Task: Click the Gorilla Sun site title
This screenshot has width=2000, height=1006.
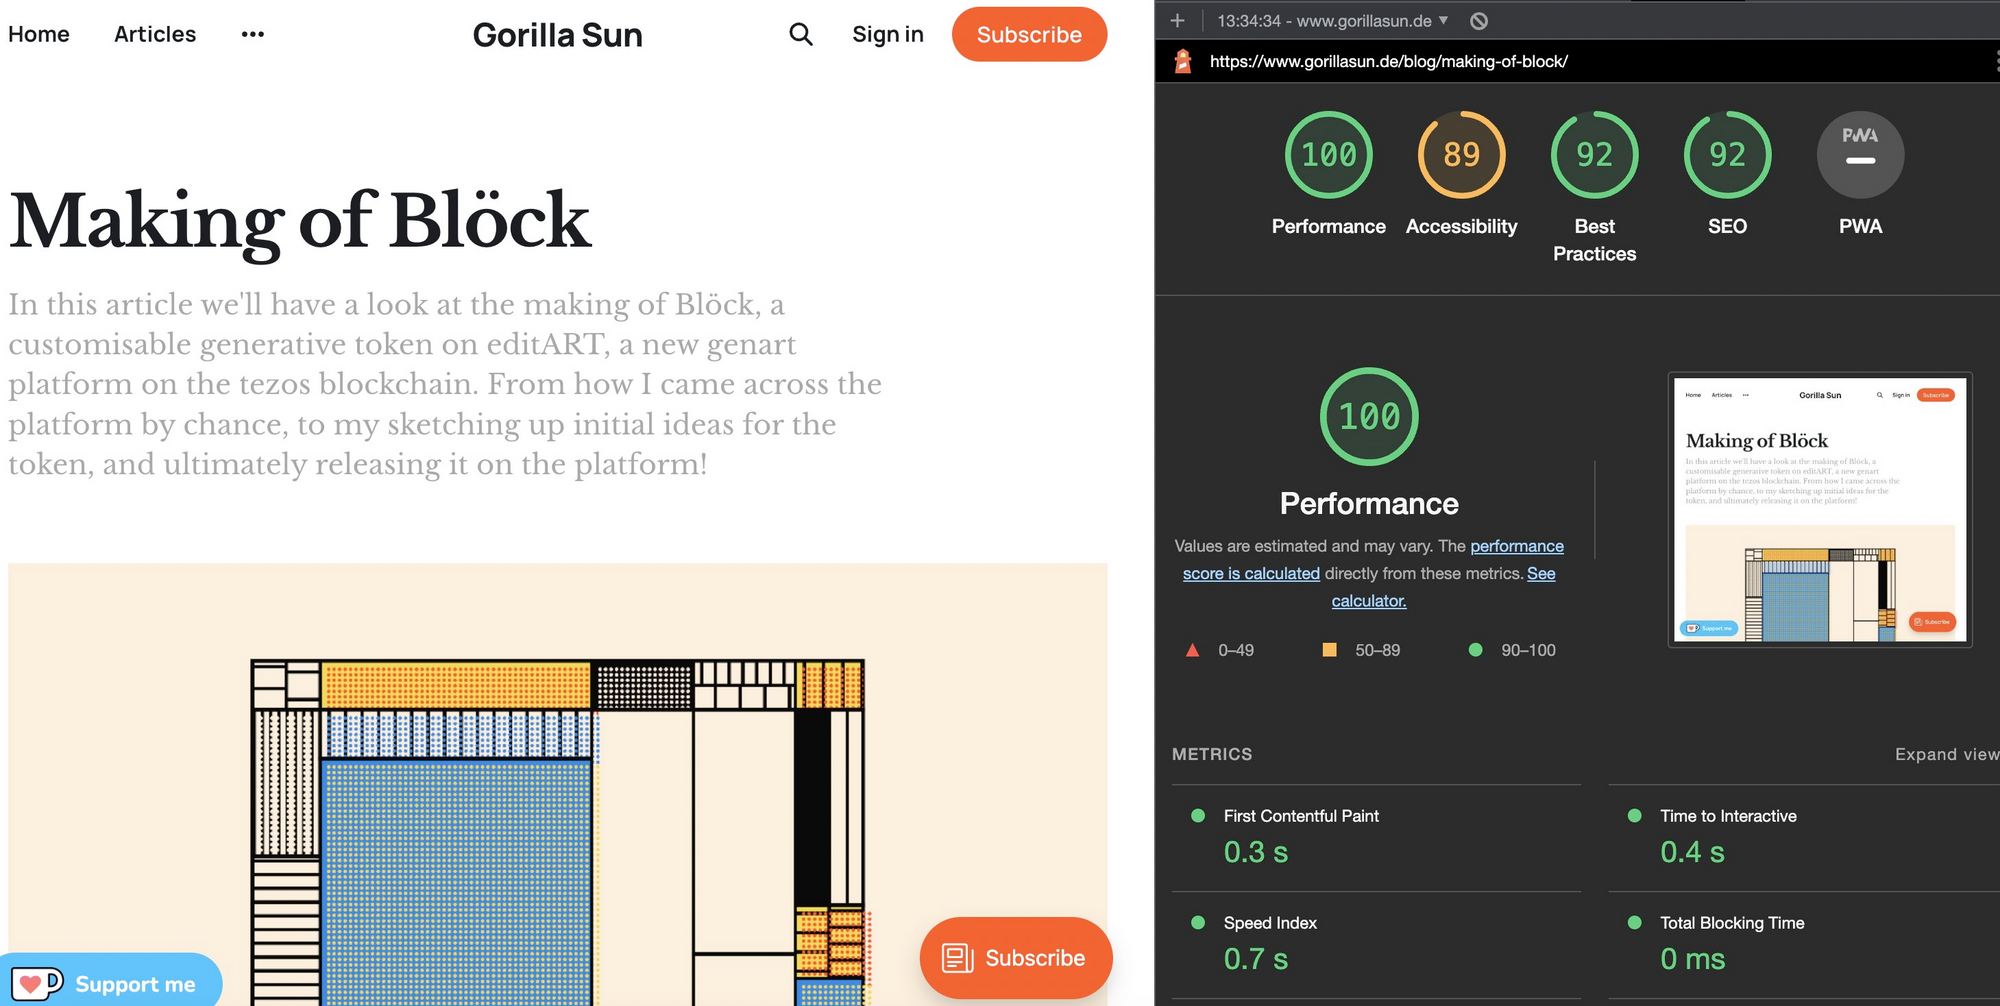Action: coord(558,35)
